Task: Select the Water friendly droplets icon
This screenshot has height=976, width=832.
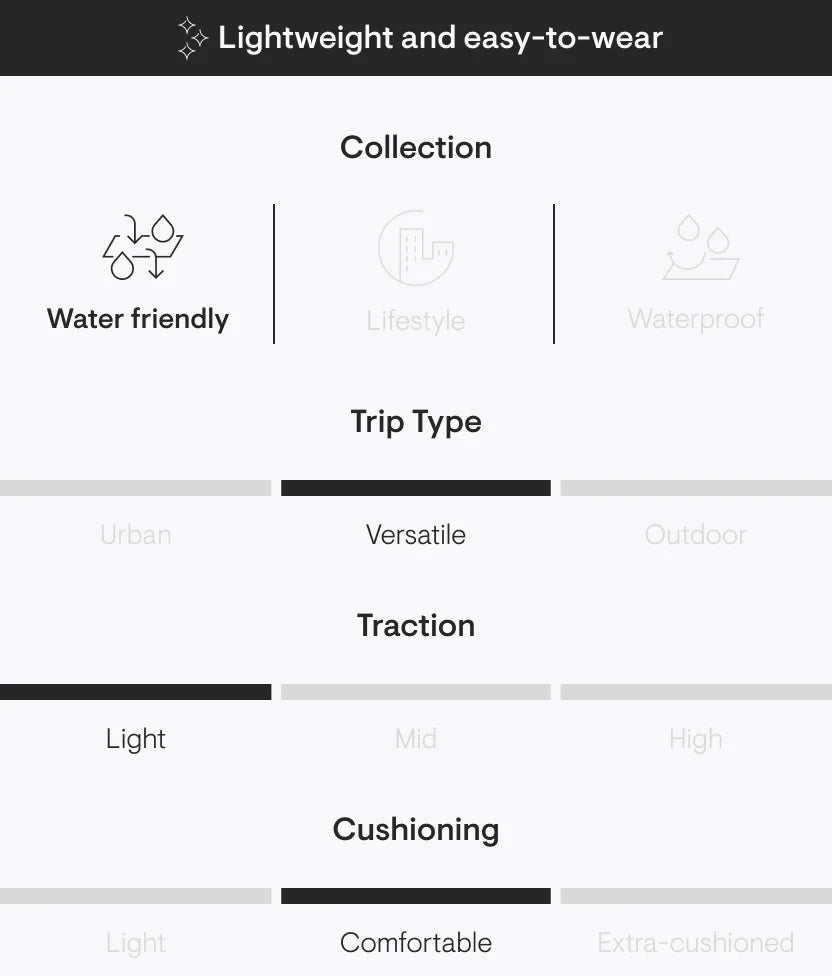Action: coord(143,247)
